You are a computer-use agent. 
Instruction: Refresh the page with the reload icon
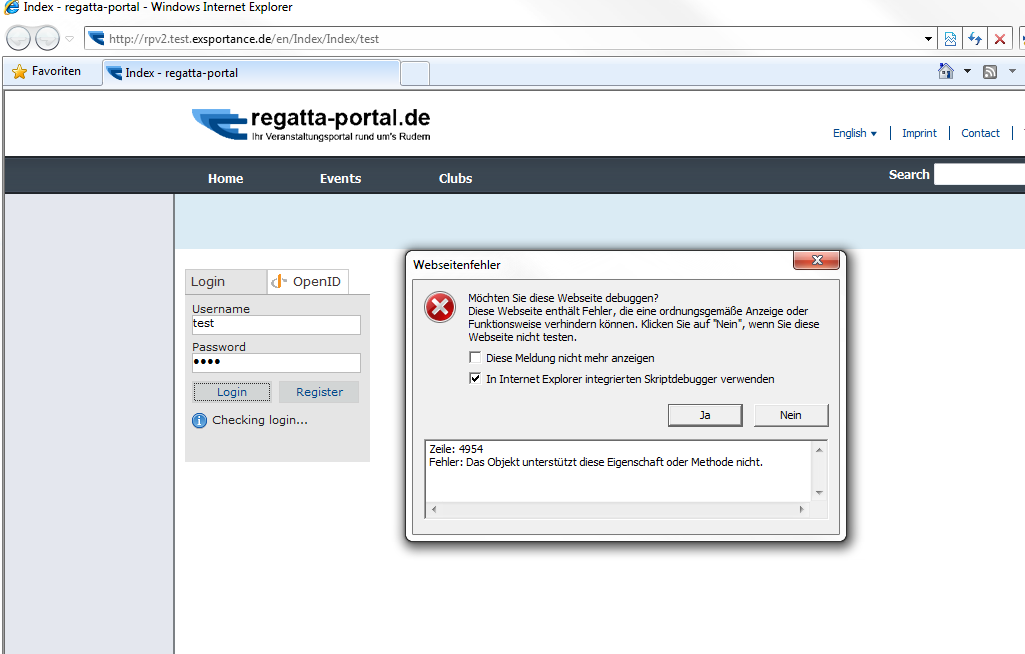[974, 39]
